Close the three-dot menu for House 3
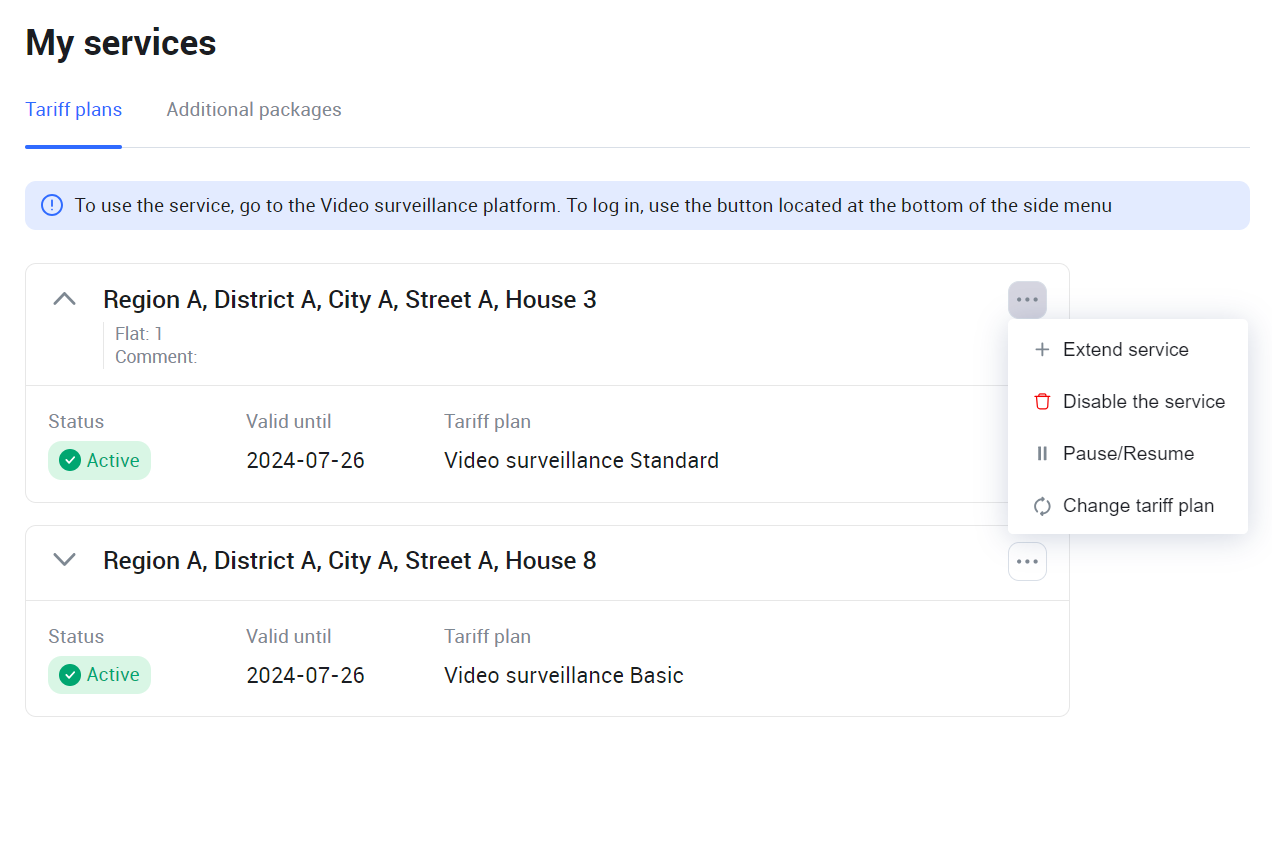The image size is (1272, 864). tap(1027, 300)
